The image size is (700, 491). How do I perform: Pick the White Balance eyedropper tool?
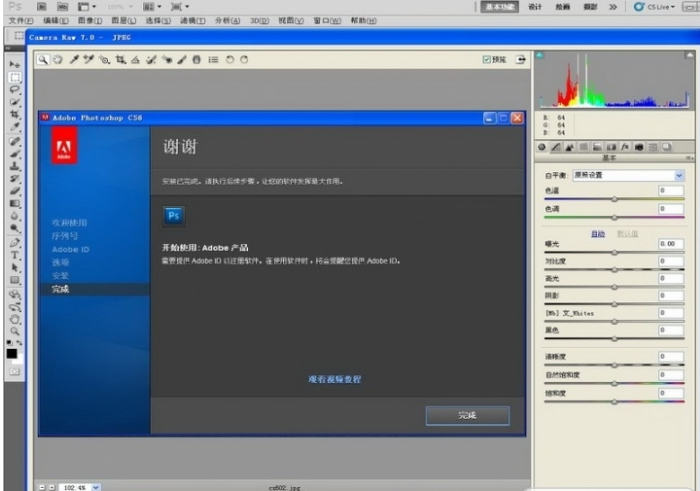pyautogui.click(x=74, y=59)
